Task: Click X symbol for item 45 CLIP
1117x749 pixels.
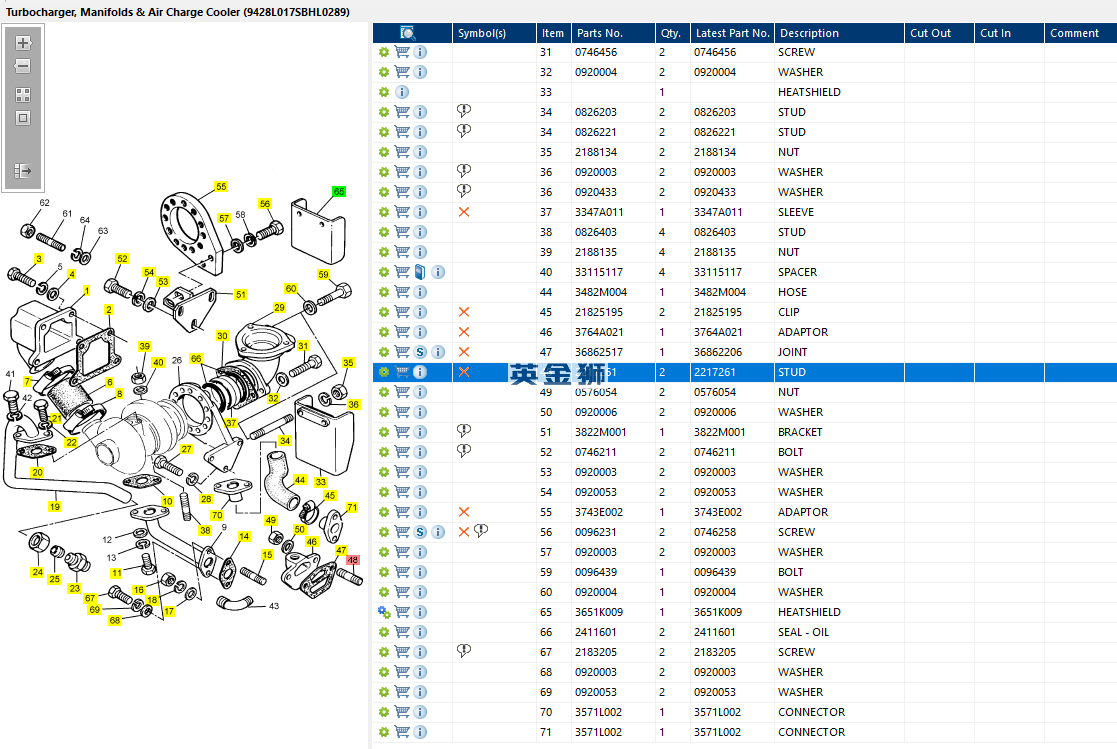Action: point(464,312)
